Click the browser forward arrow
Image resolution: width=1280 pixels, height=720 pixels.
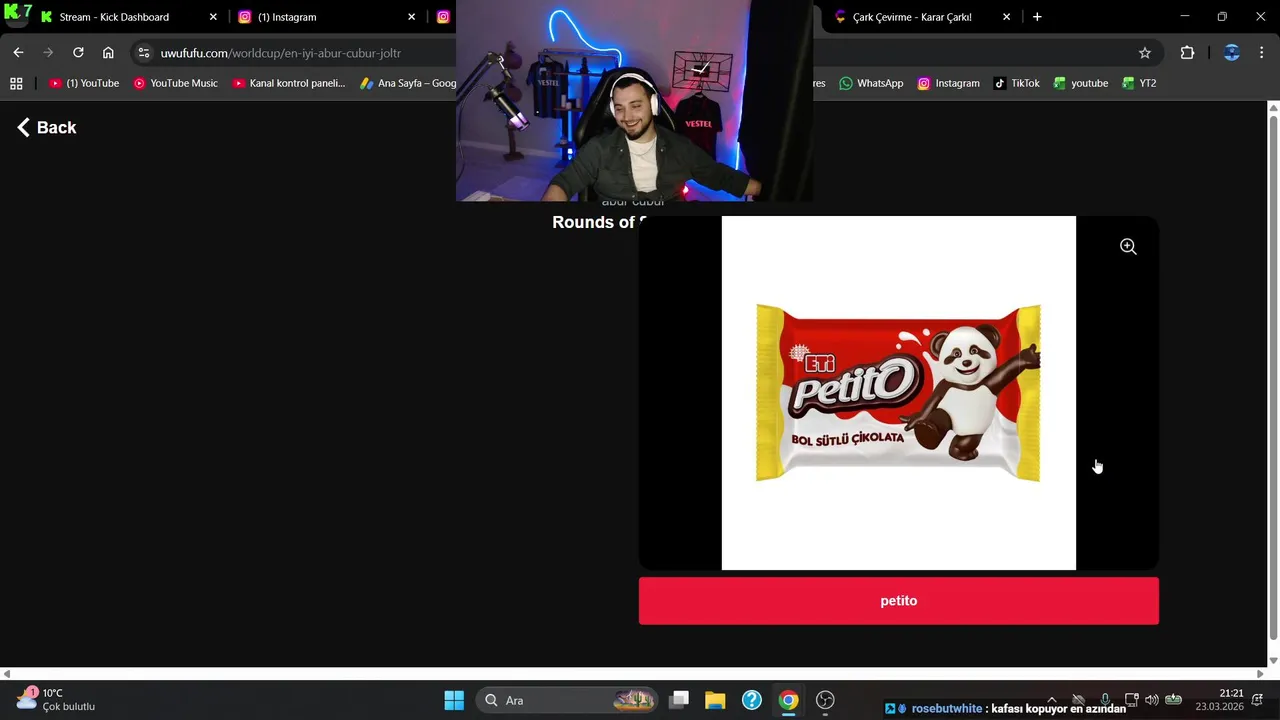click(x=48, y=53)
